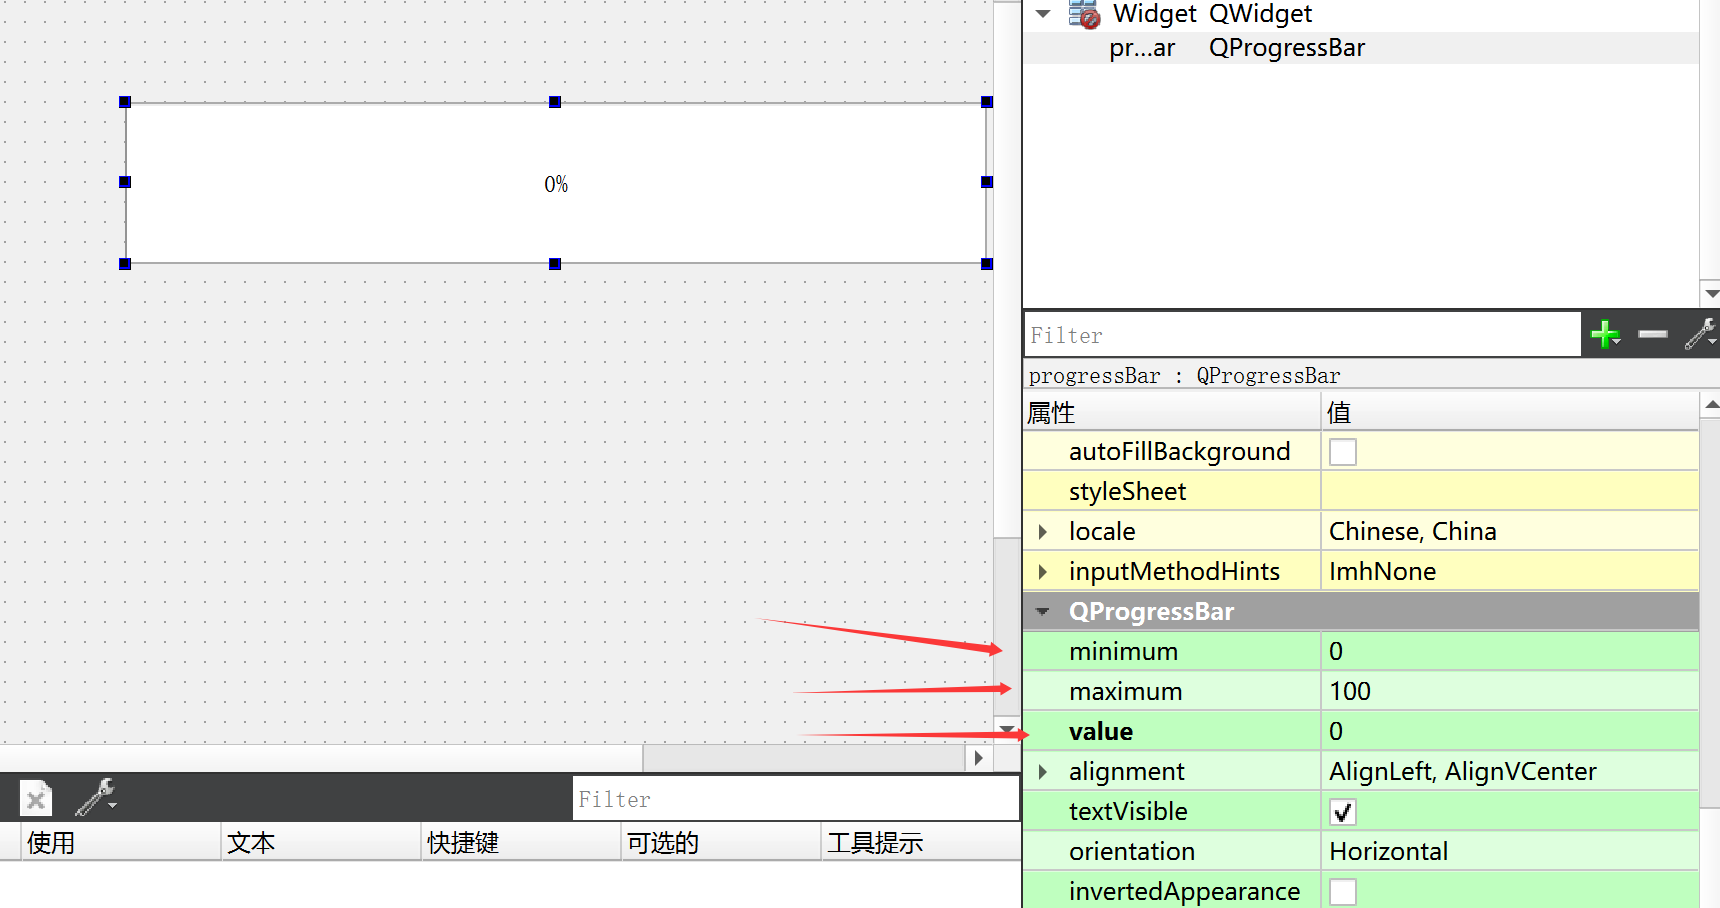Click the property list scrollbar up arrow
The width and height of the screenshot is (1720, 908).
point(1710,405)
